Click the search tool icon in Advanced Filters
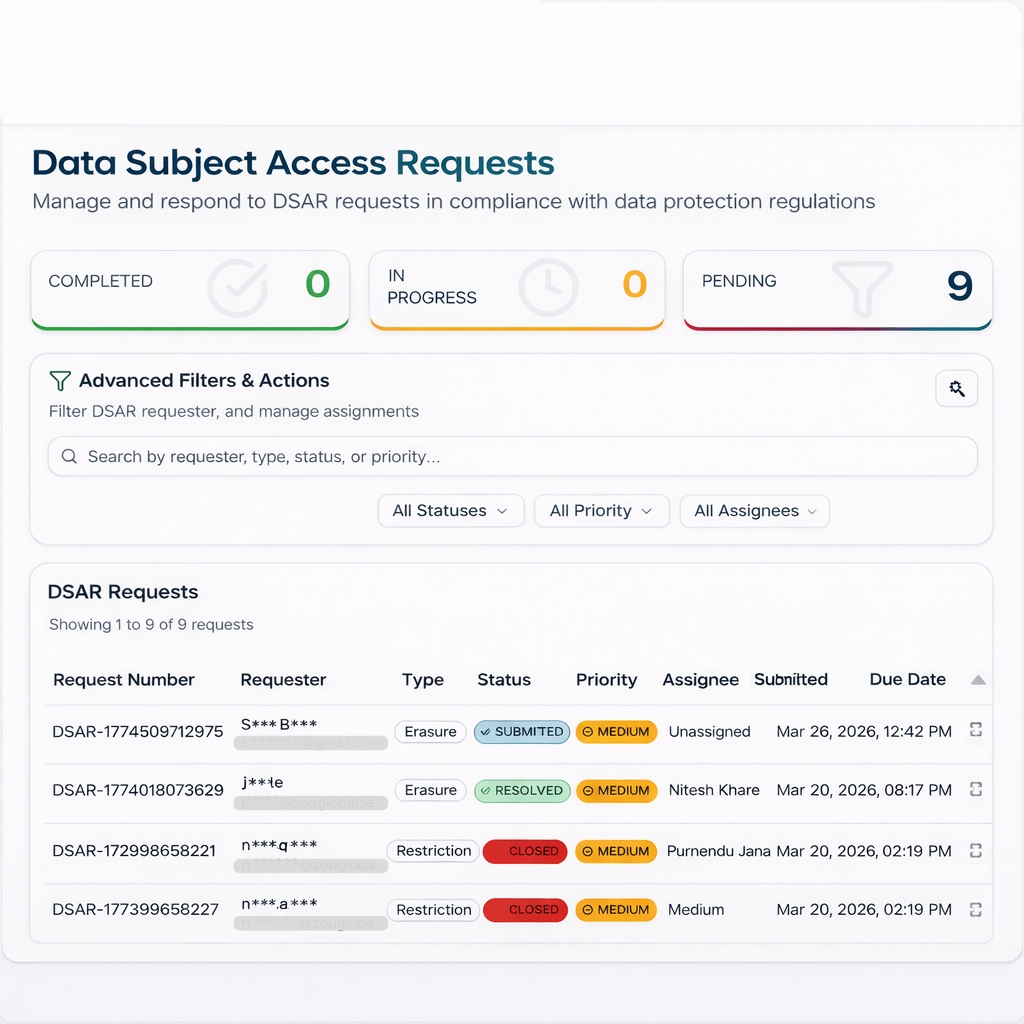 [x=956, y=389]
